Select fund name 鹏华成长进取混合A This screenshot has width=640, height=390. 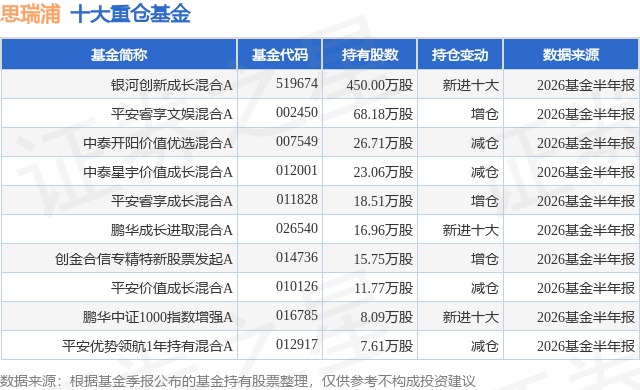(171, 230)
